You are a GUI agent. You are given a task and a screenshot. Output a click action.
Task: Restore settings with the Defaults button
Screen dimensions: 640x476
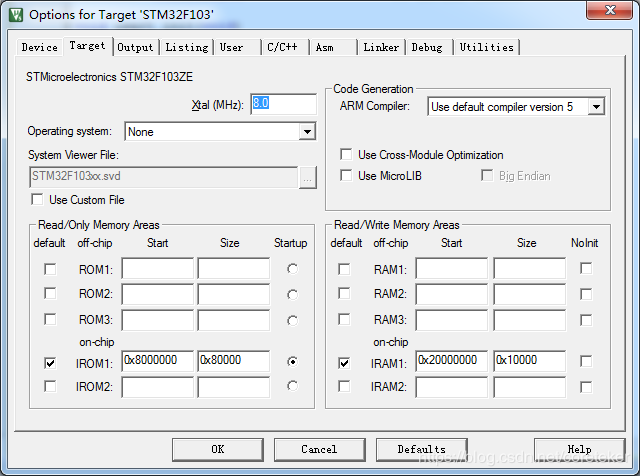point(422,449)
